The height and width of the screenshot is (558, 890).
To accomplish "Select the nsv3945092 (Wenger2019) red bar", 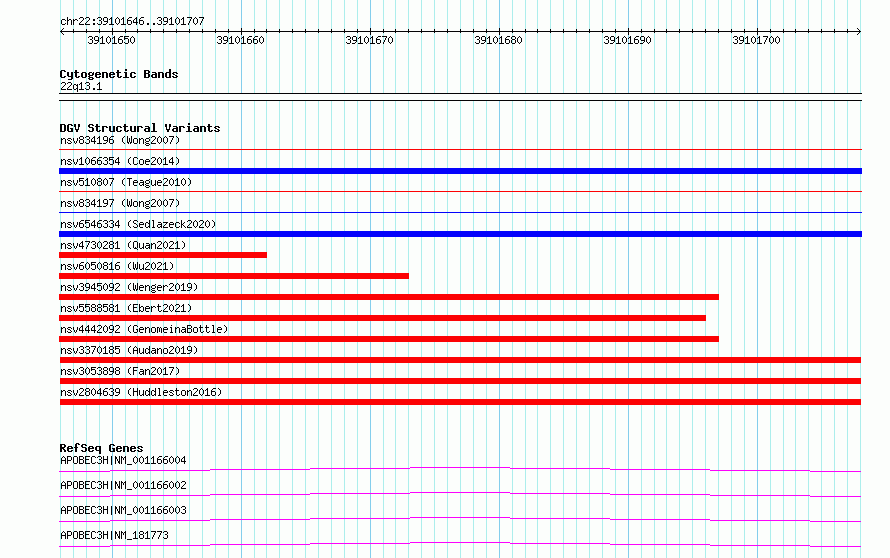I will pyautogui.click(x=389, y=297).
